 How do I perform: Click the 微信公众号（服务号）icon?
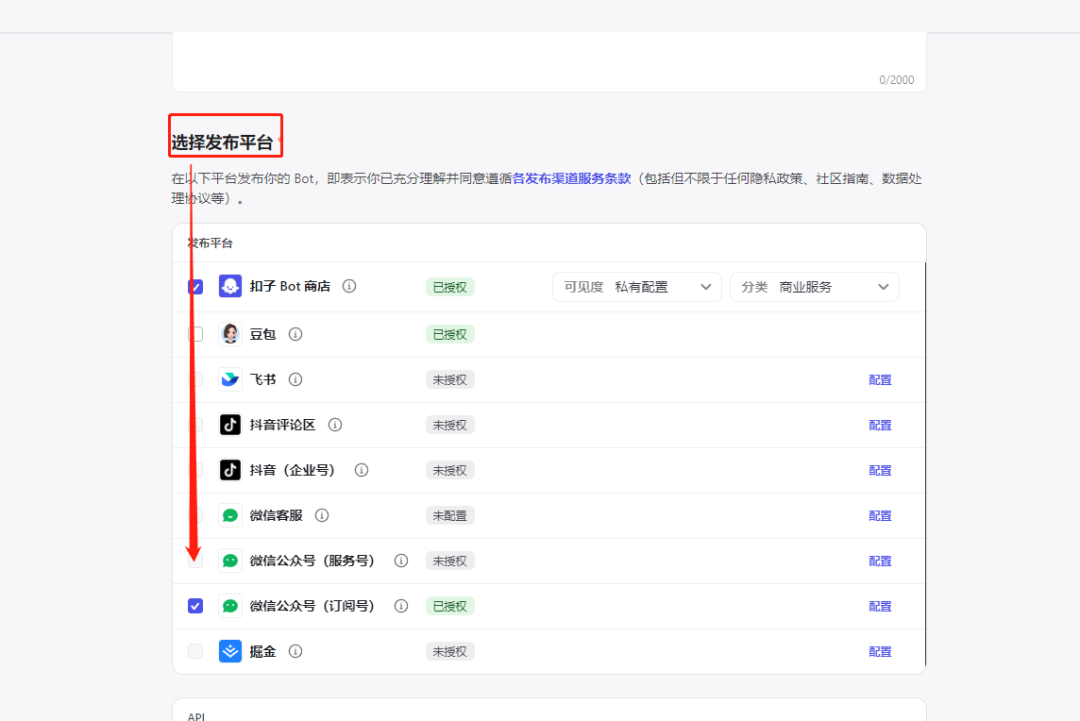(230, 561)
